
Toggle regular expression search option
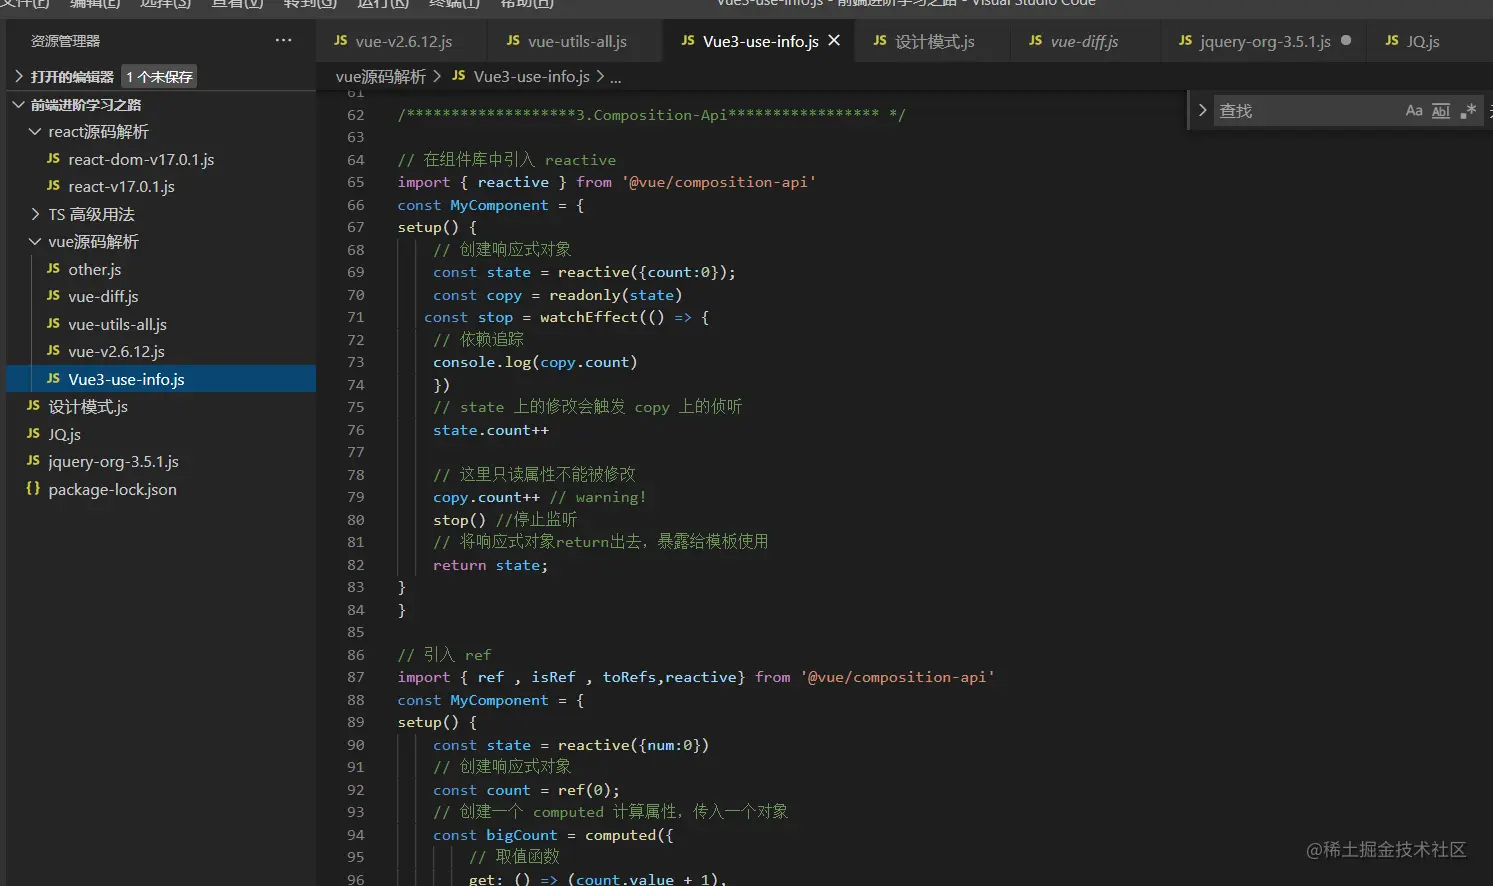click(x=1467, y=111)
